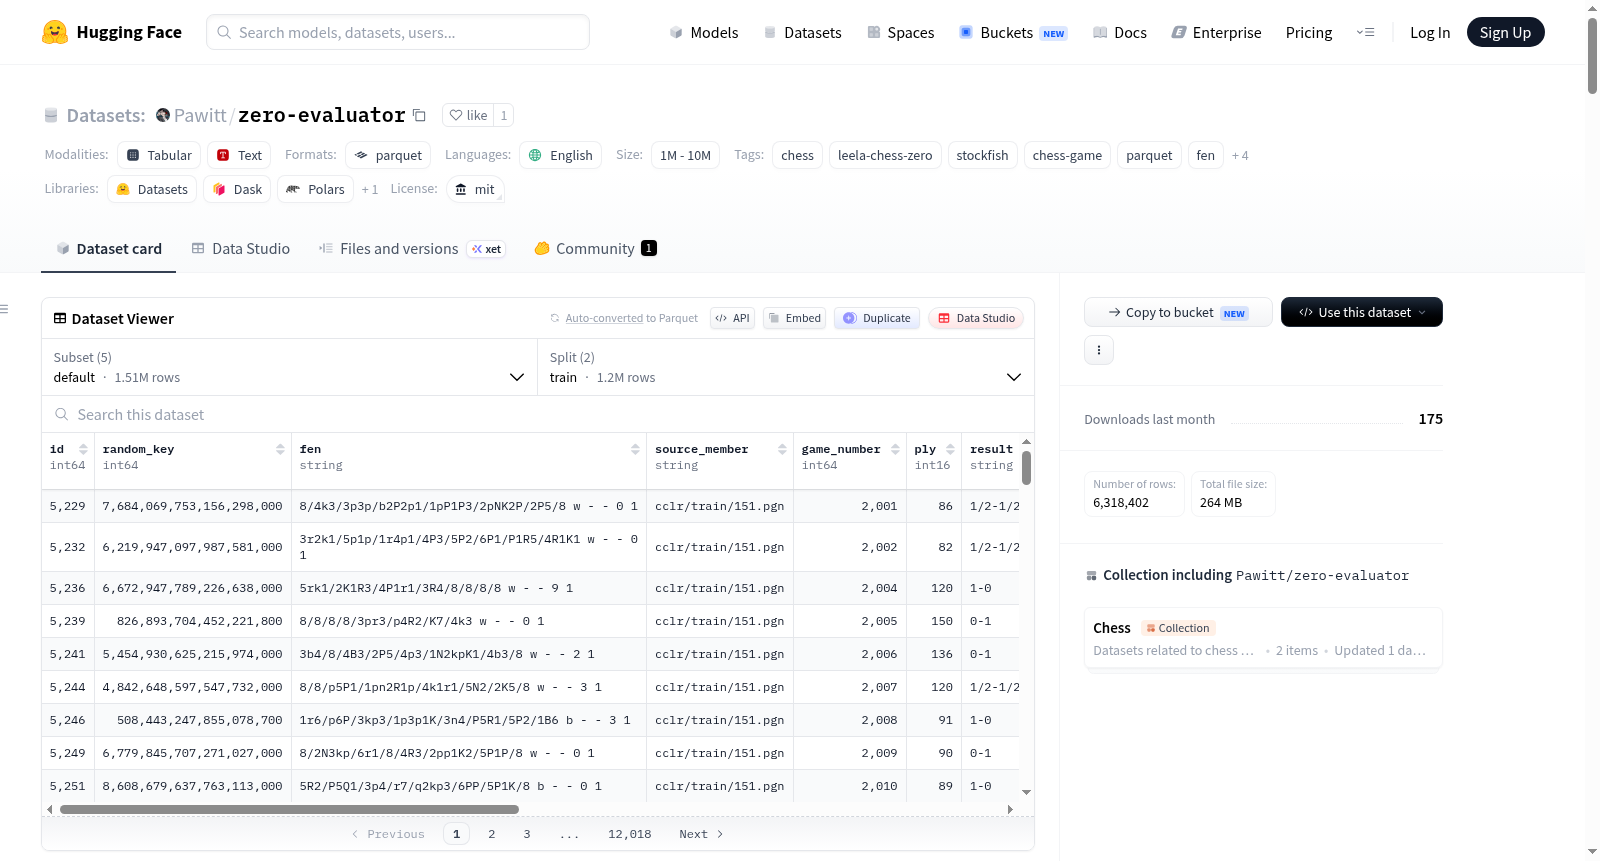Click the leela-chess-zero tag
1600x861 pixels.
[x=885, y=155]
